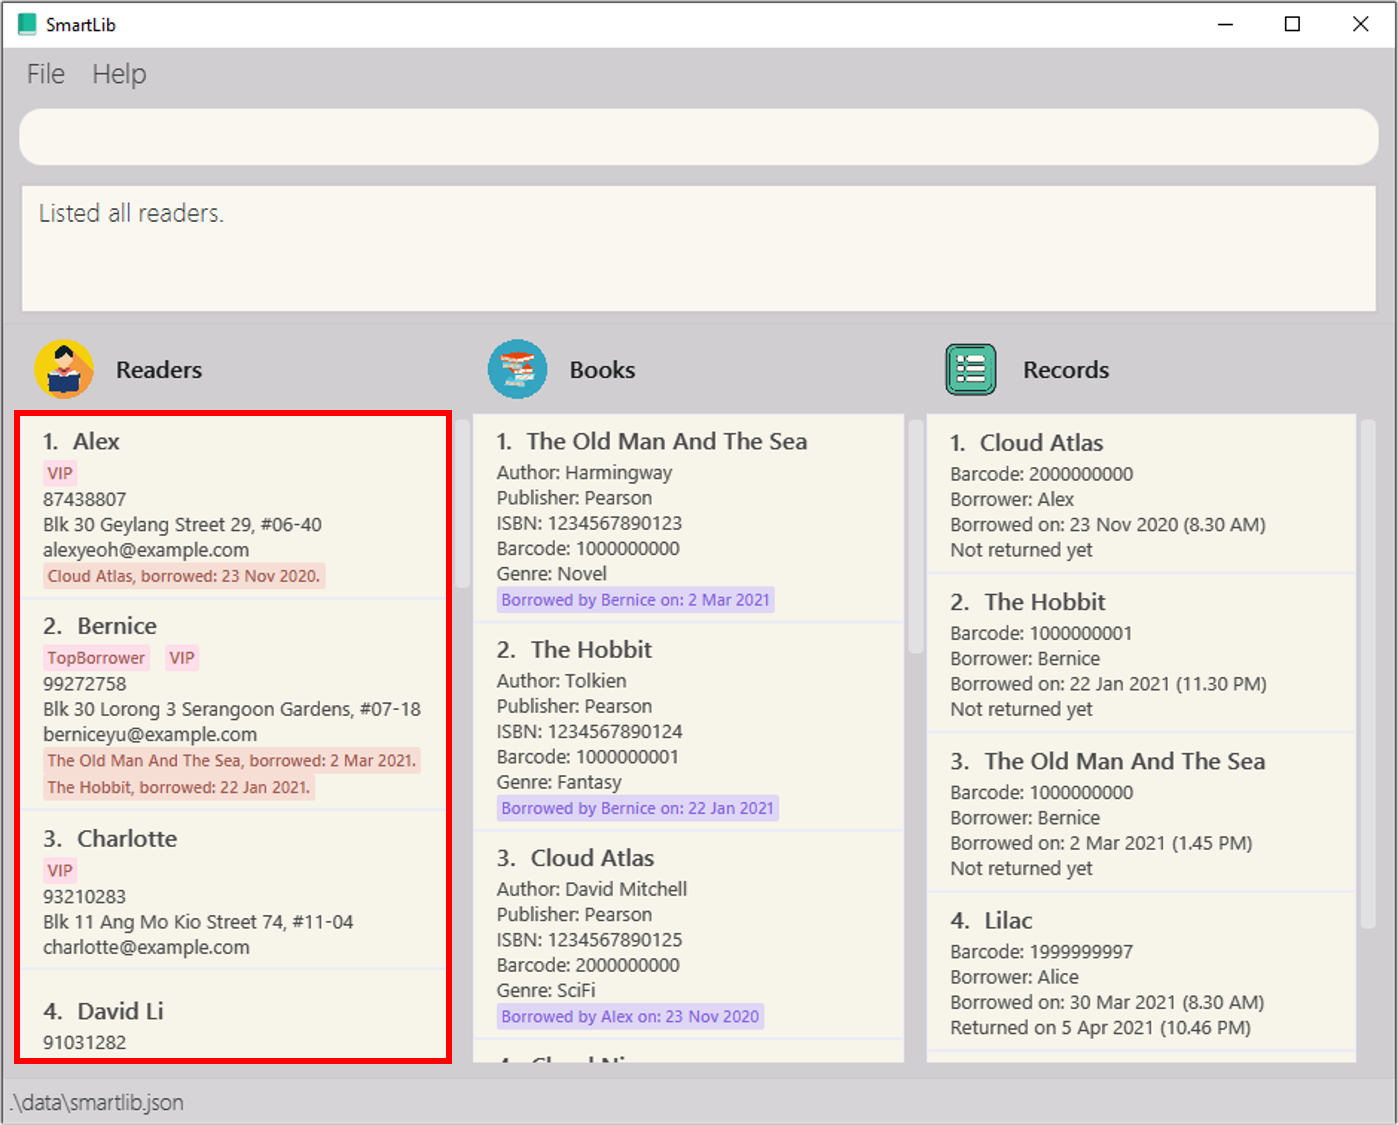Click the 'Listed all readers.' result text

pos(131,213)
